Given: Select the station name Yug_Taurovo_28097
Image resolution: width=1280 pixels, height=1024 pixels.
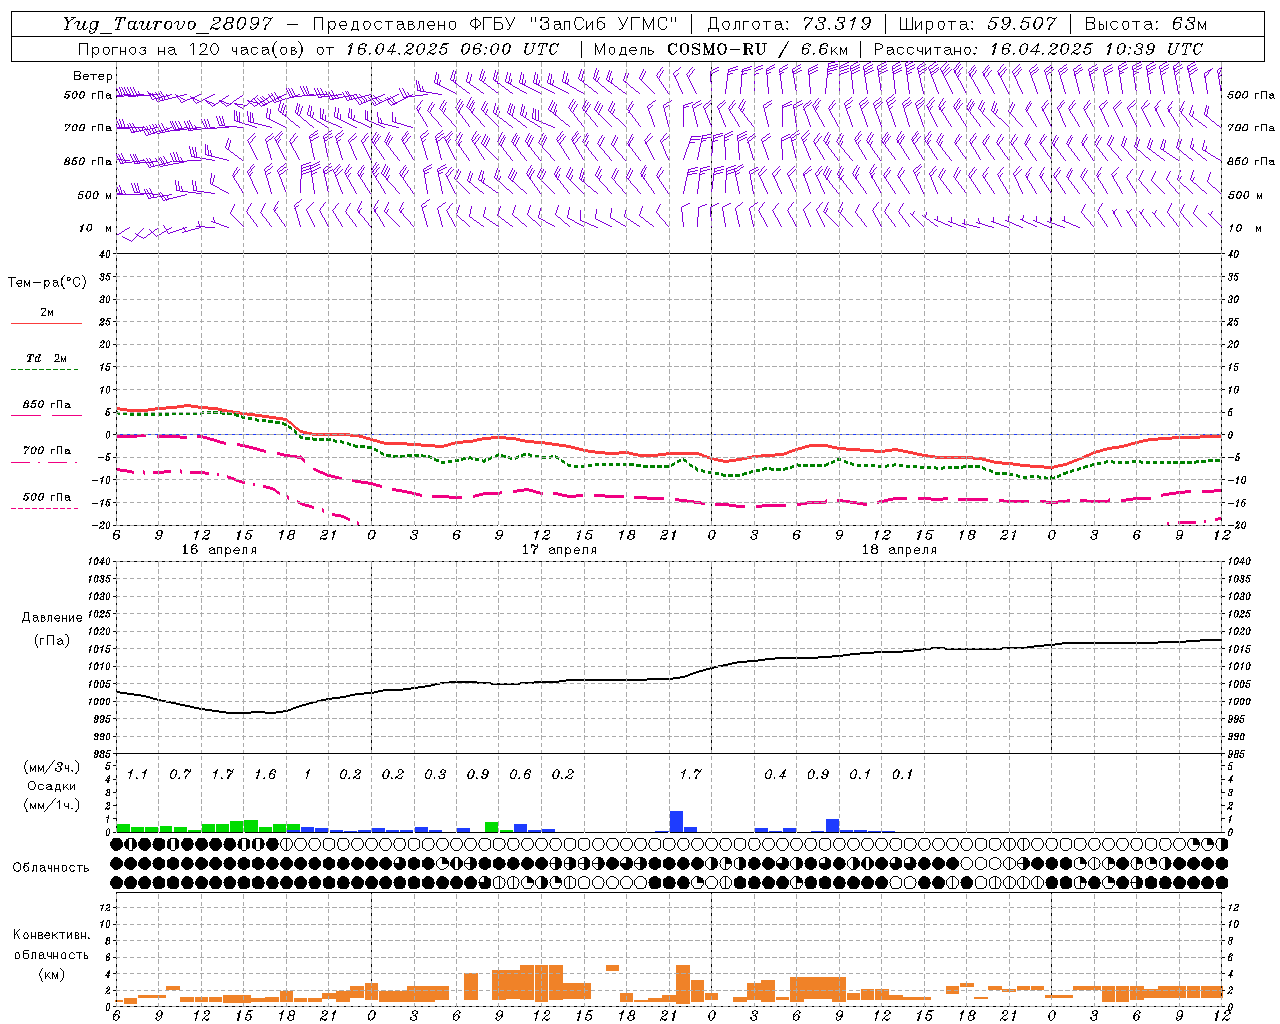Looking at the screenshot, I should pos(168,24).
